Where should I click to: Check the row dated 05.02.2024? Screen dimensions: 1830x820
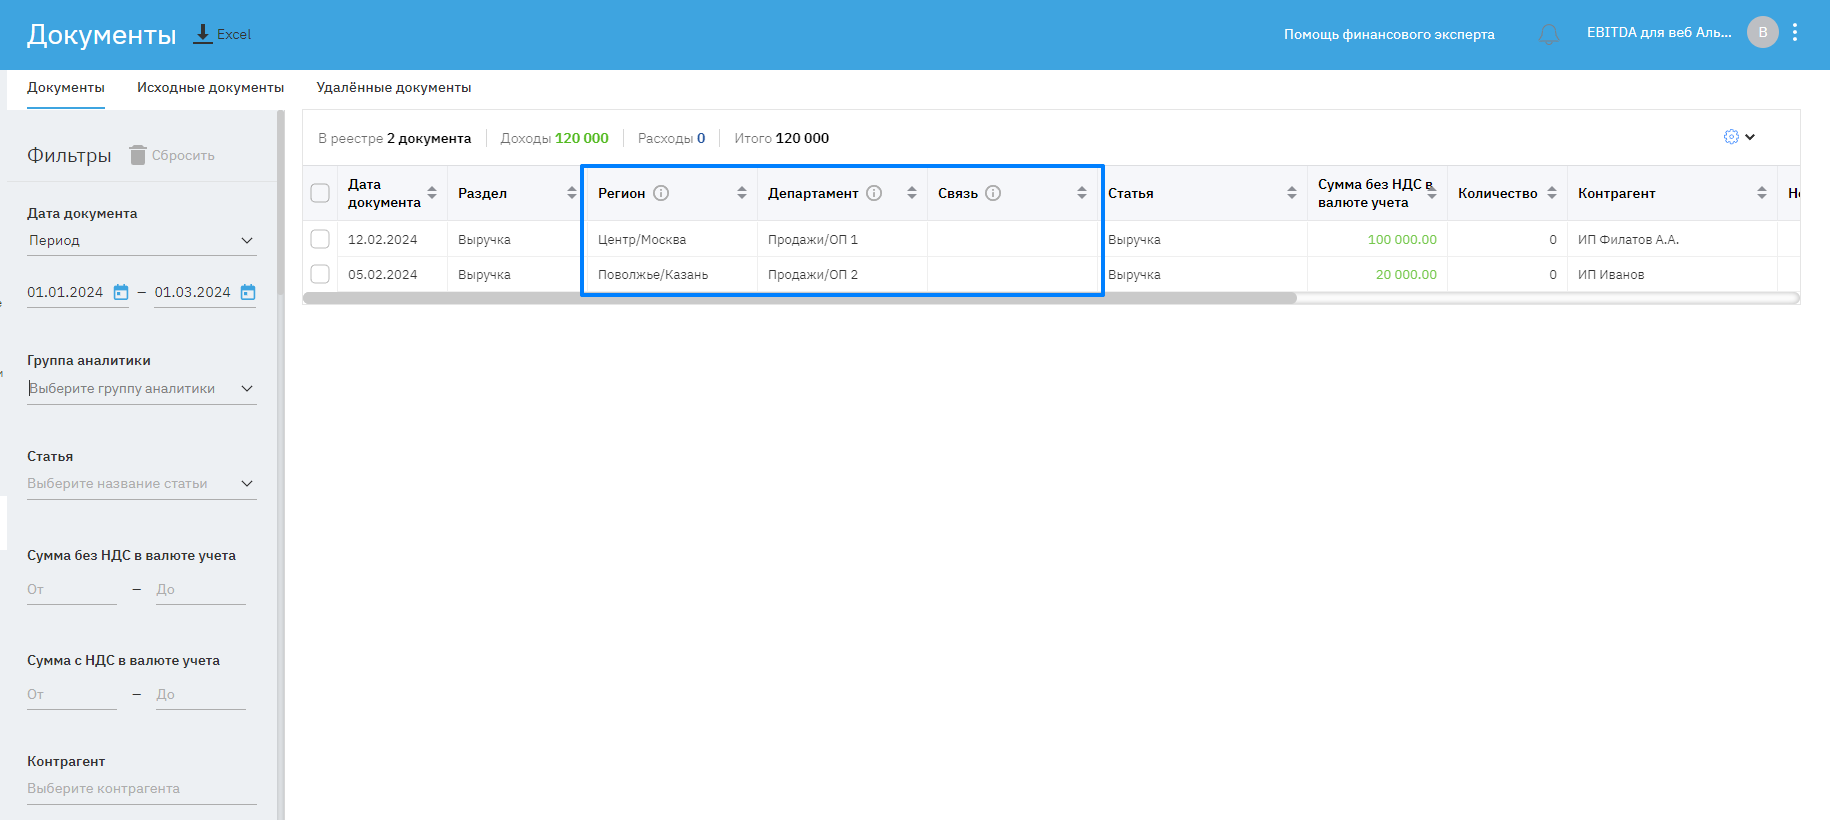320,274
